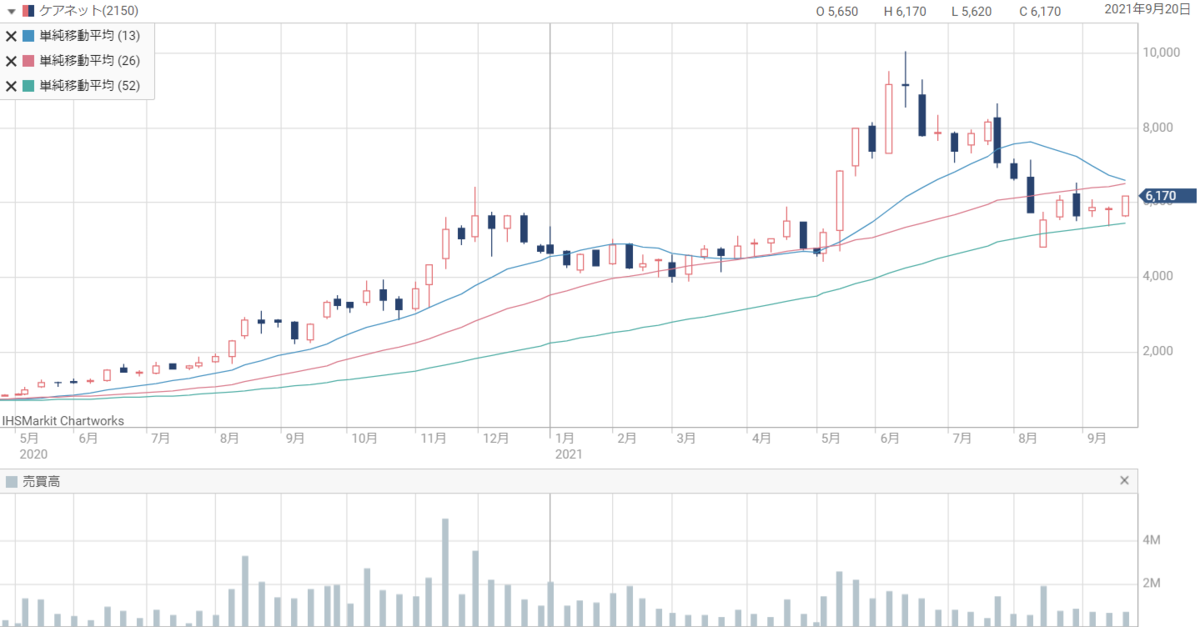Click the 売買高 panel label

click(x=41, y=482)
